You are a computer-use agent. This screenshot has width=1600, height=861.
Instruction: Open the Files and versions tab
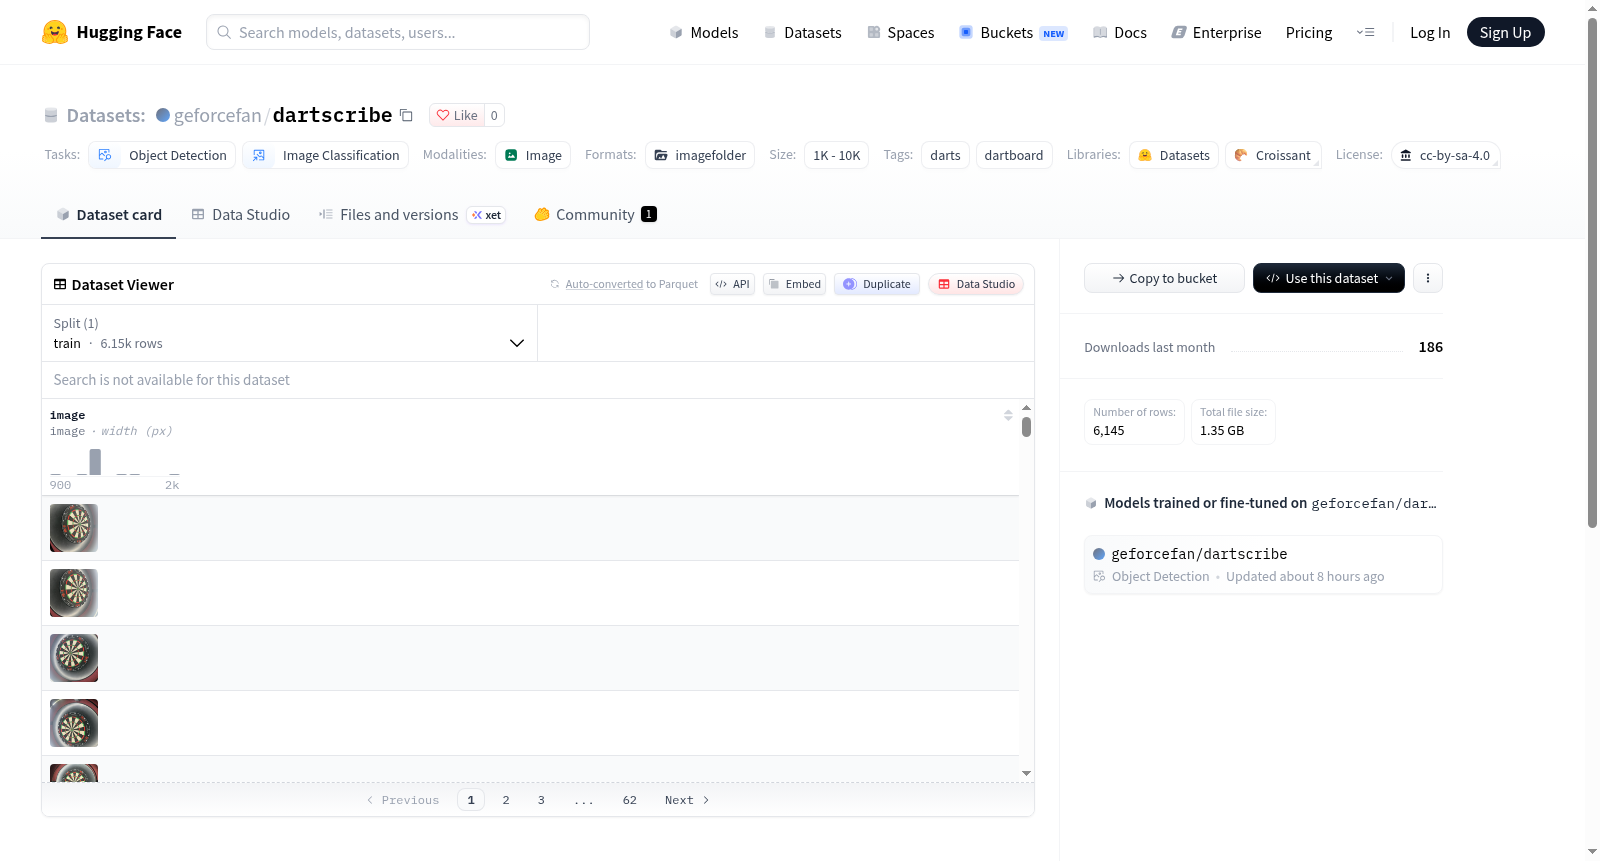(412, 214)
